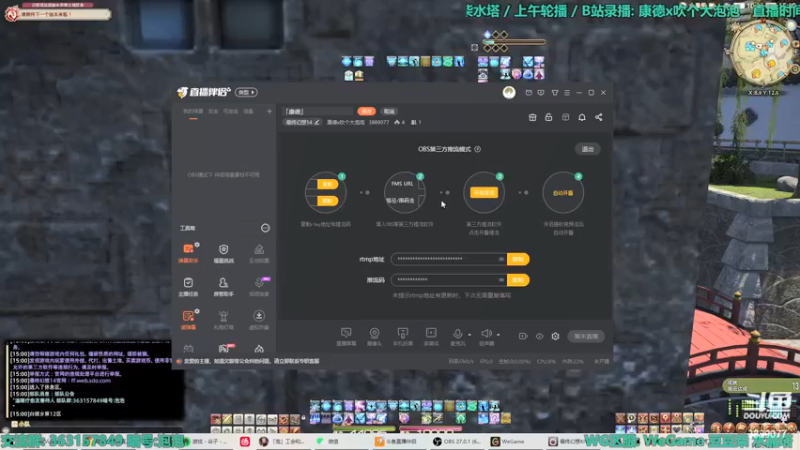Click the auto-start text in step 4 circle

[563, 193]
